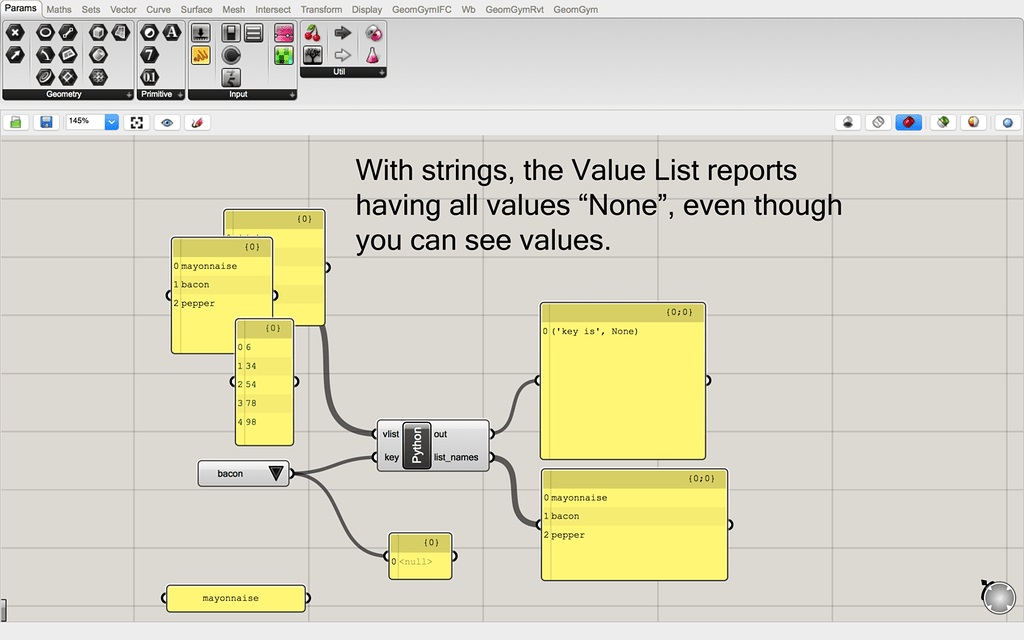Switch to the Maths tab
This screenshot has width=1024, height=640.
58,9
